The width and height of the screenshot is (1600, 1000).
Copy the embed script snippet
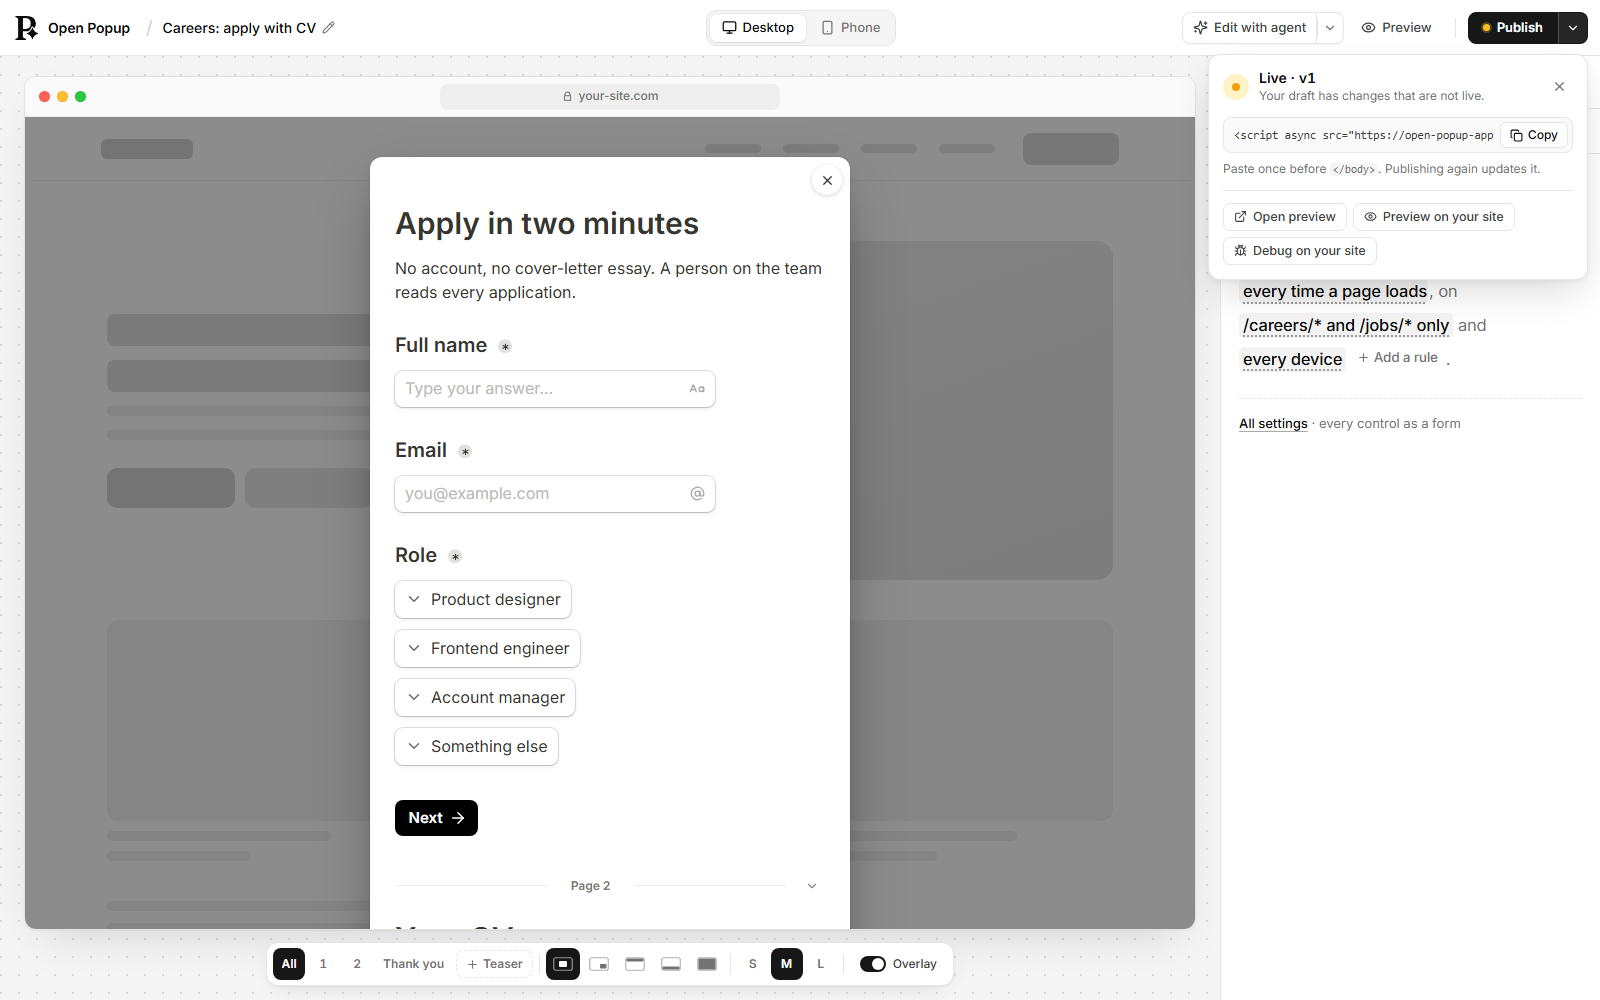(x=1534, y=135)
